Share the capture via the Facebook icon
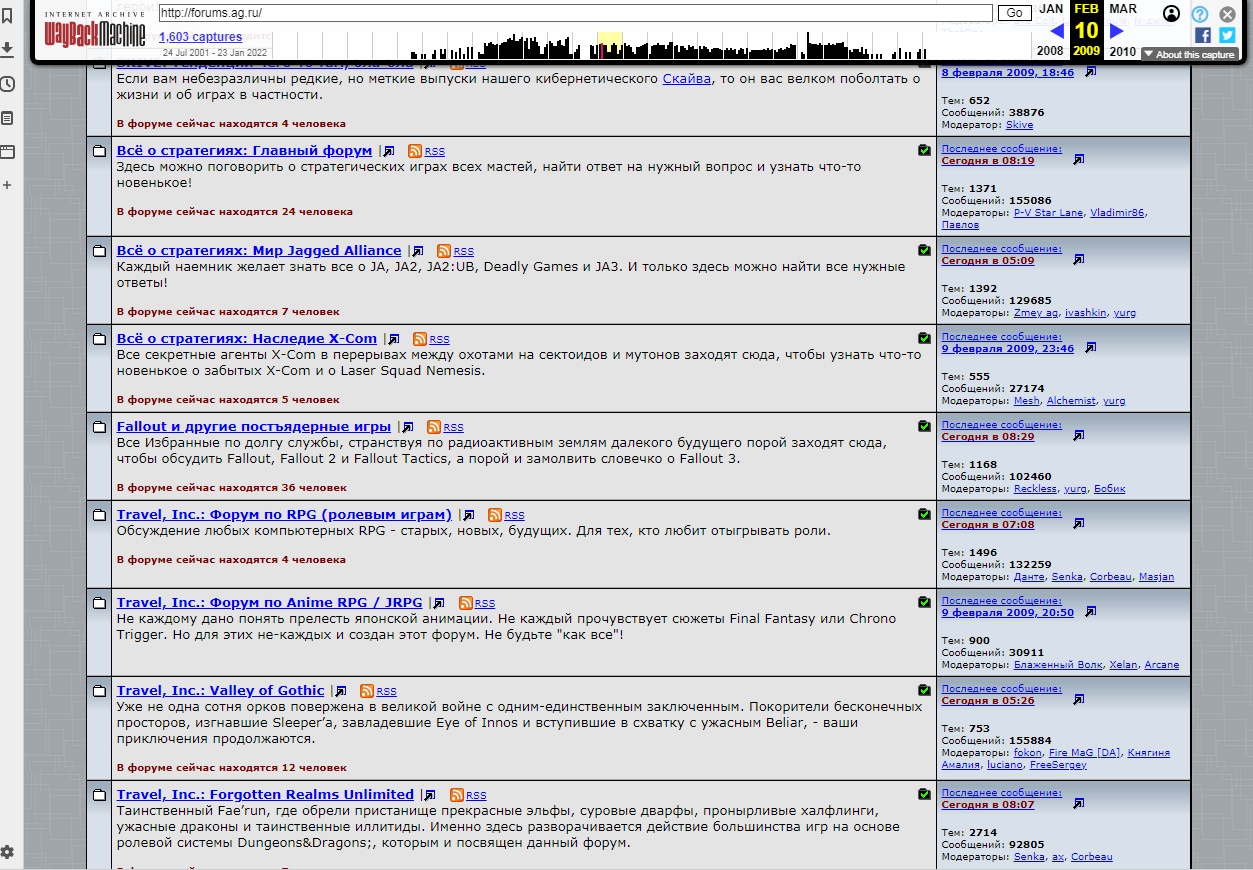This screenshot has width=1253, height=870. pos(1203,35)
